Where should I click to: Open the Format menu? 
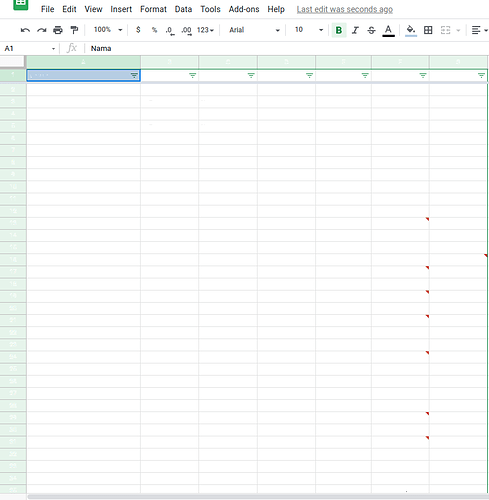pos(153,9)
